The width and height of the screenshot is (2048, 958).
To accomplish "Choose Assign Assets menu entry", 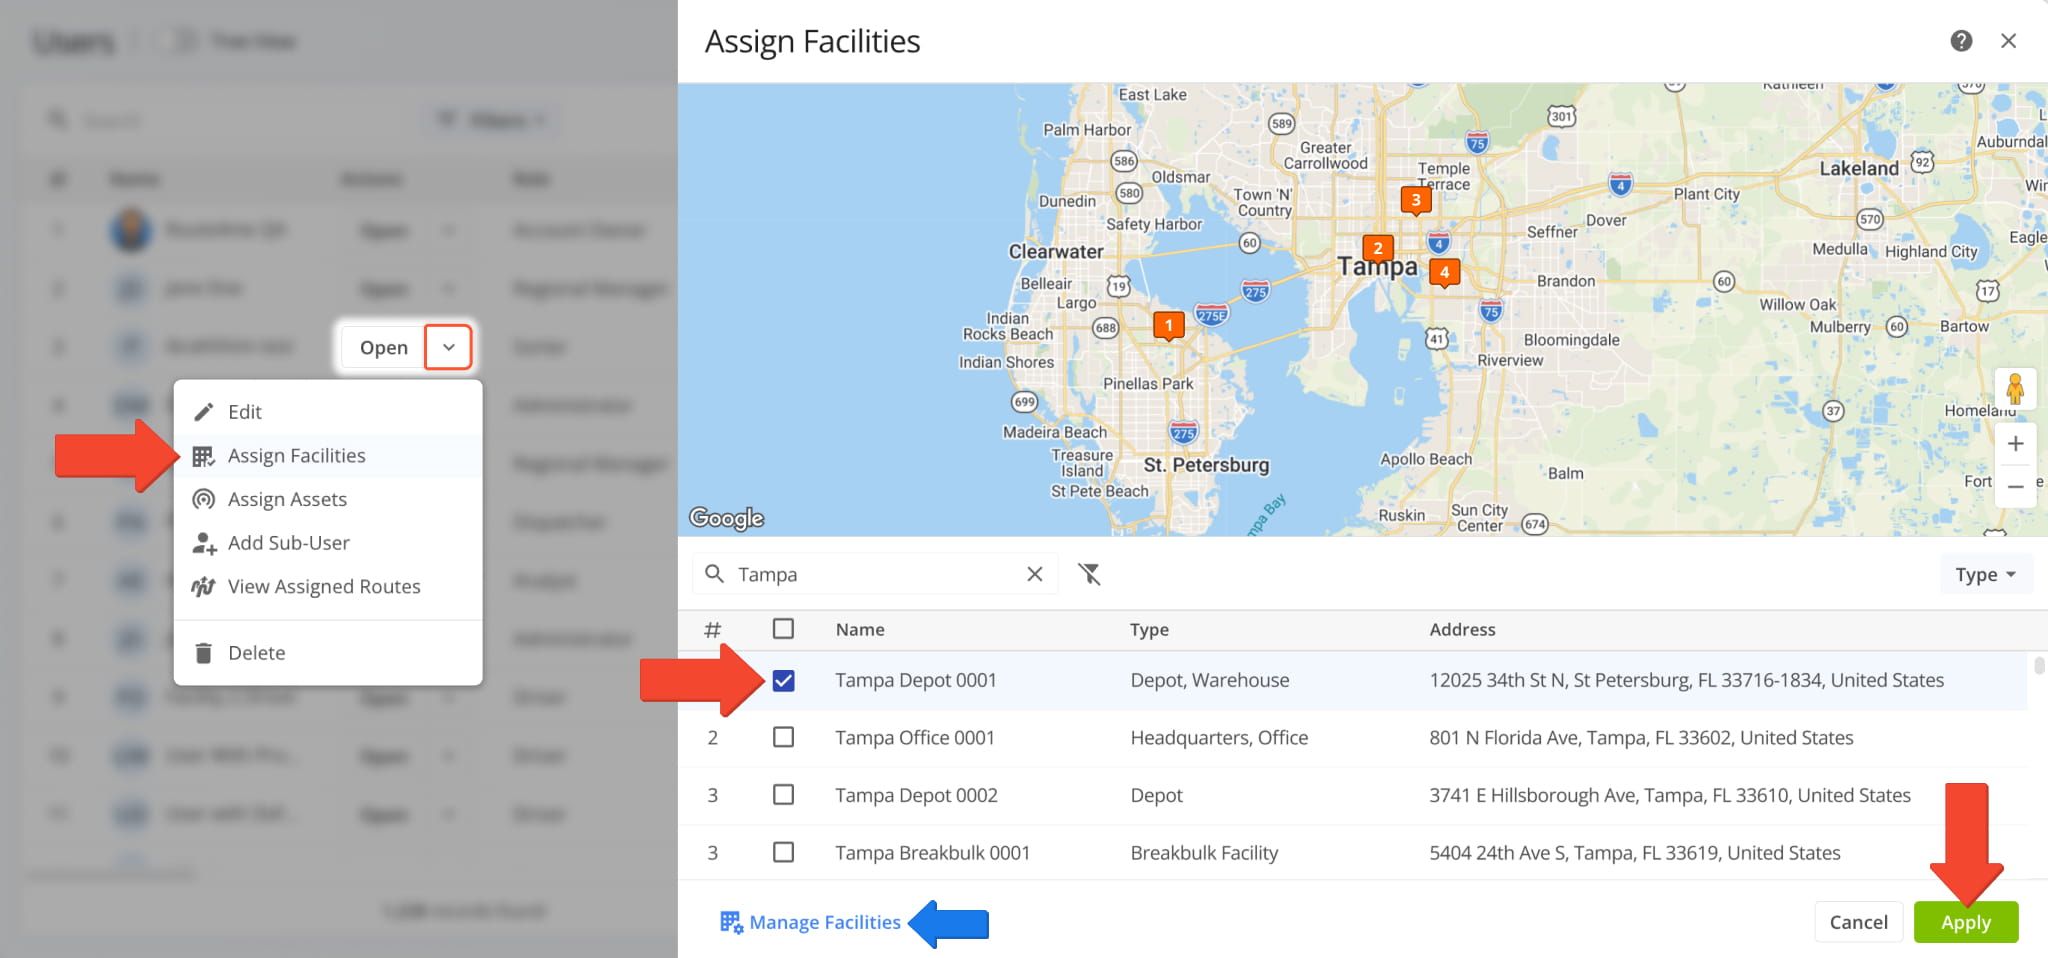I will [328, 499].
